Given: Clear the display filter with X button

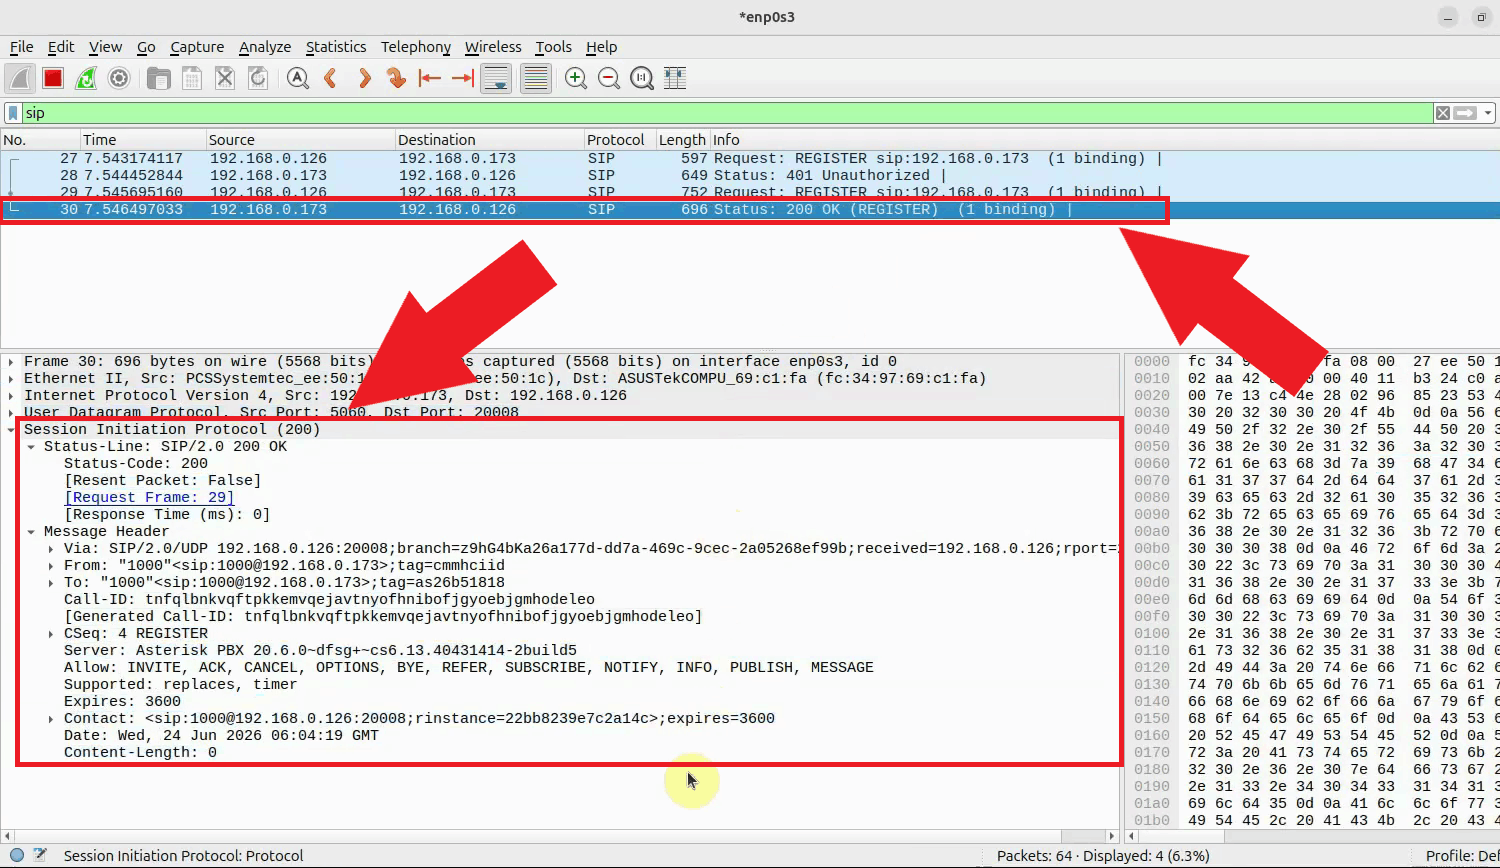Looking at the screenshot, I should click(1443, 113).
